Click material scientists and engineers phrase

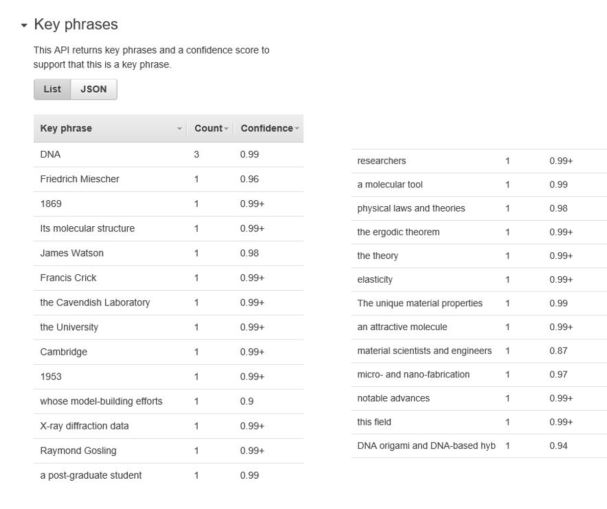point(424,350)
